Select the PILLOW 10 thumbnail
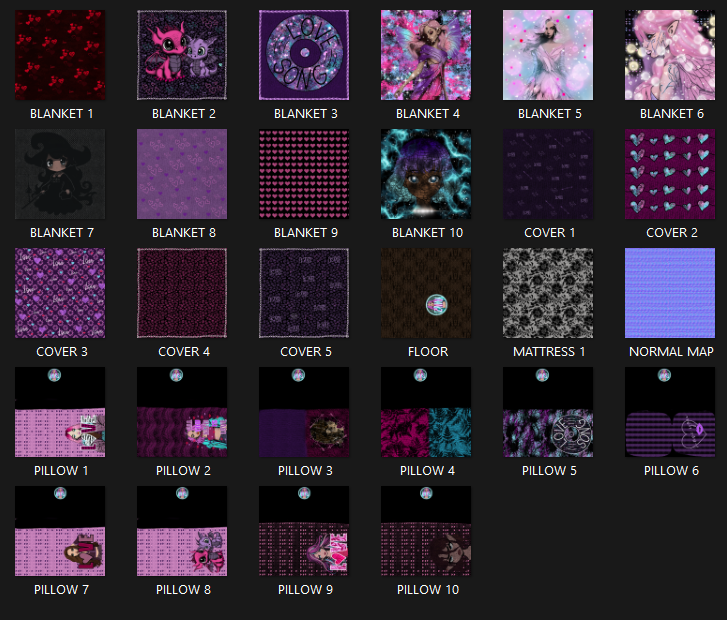Image resolution: width=727 pixels, height=620 pixels. 427,531
